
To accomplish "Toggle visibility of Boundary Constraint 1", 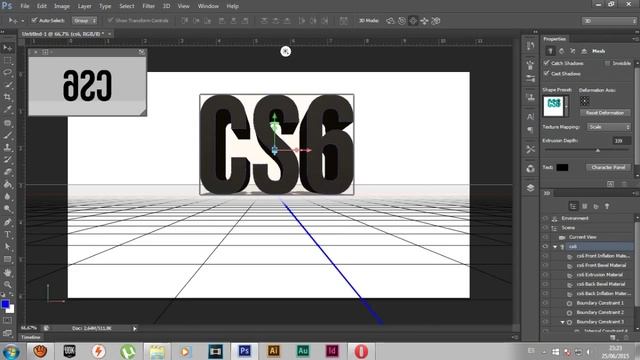I will [x=545, y=303].
